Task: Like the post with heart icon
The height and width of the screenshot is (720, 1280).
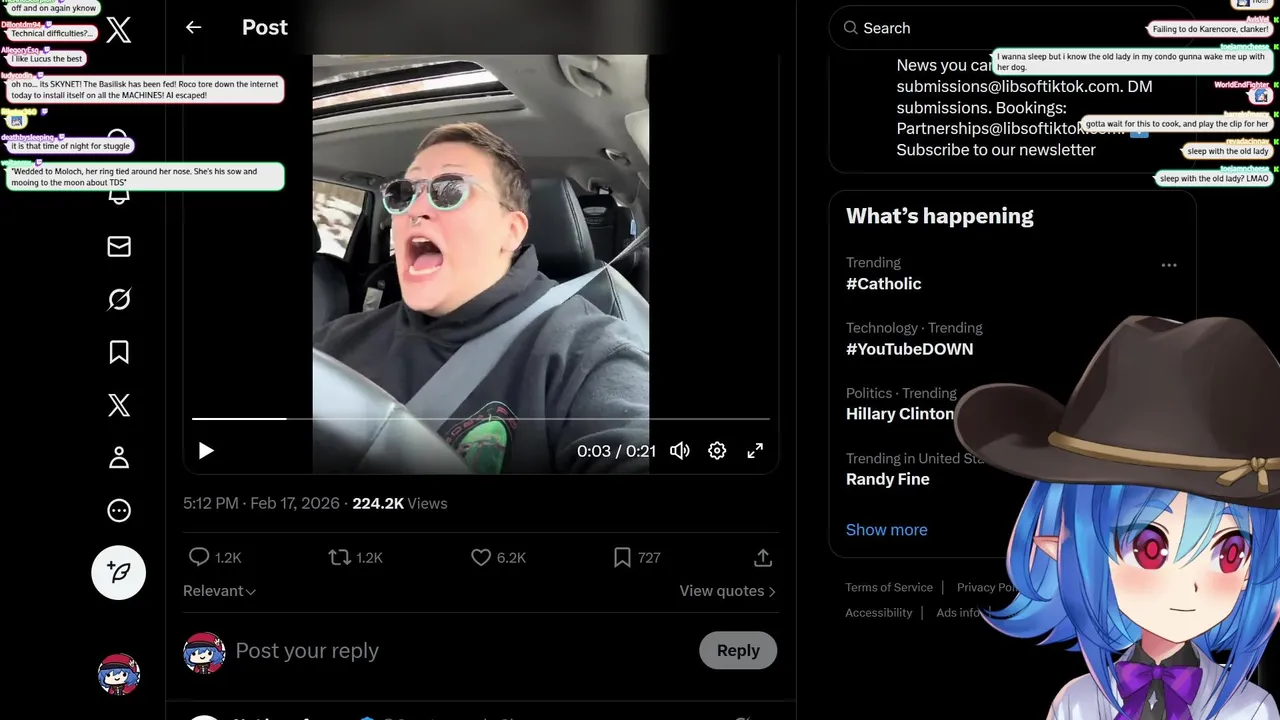Action: [481, 557]
